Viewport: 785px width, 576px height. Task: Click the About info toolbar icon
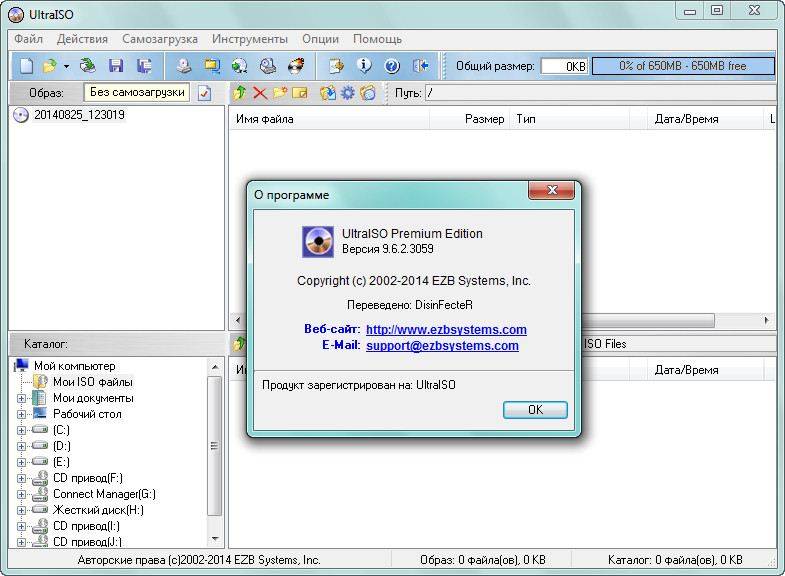click(x=364, y=66)
